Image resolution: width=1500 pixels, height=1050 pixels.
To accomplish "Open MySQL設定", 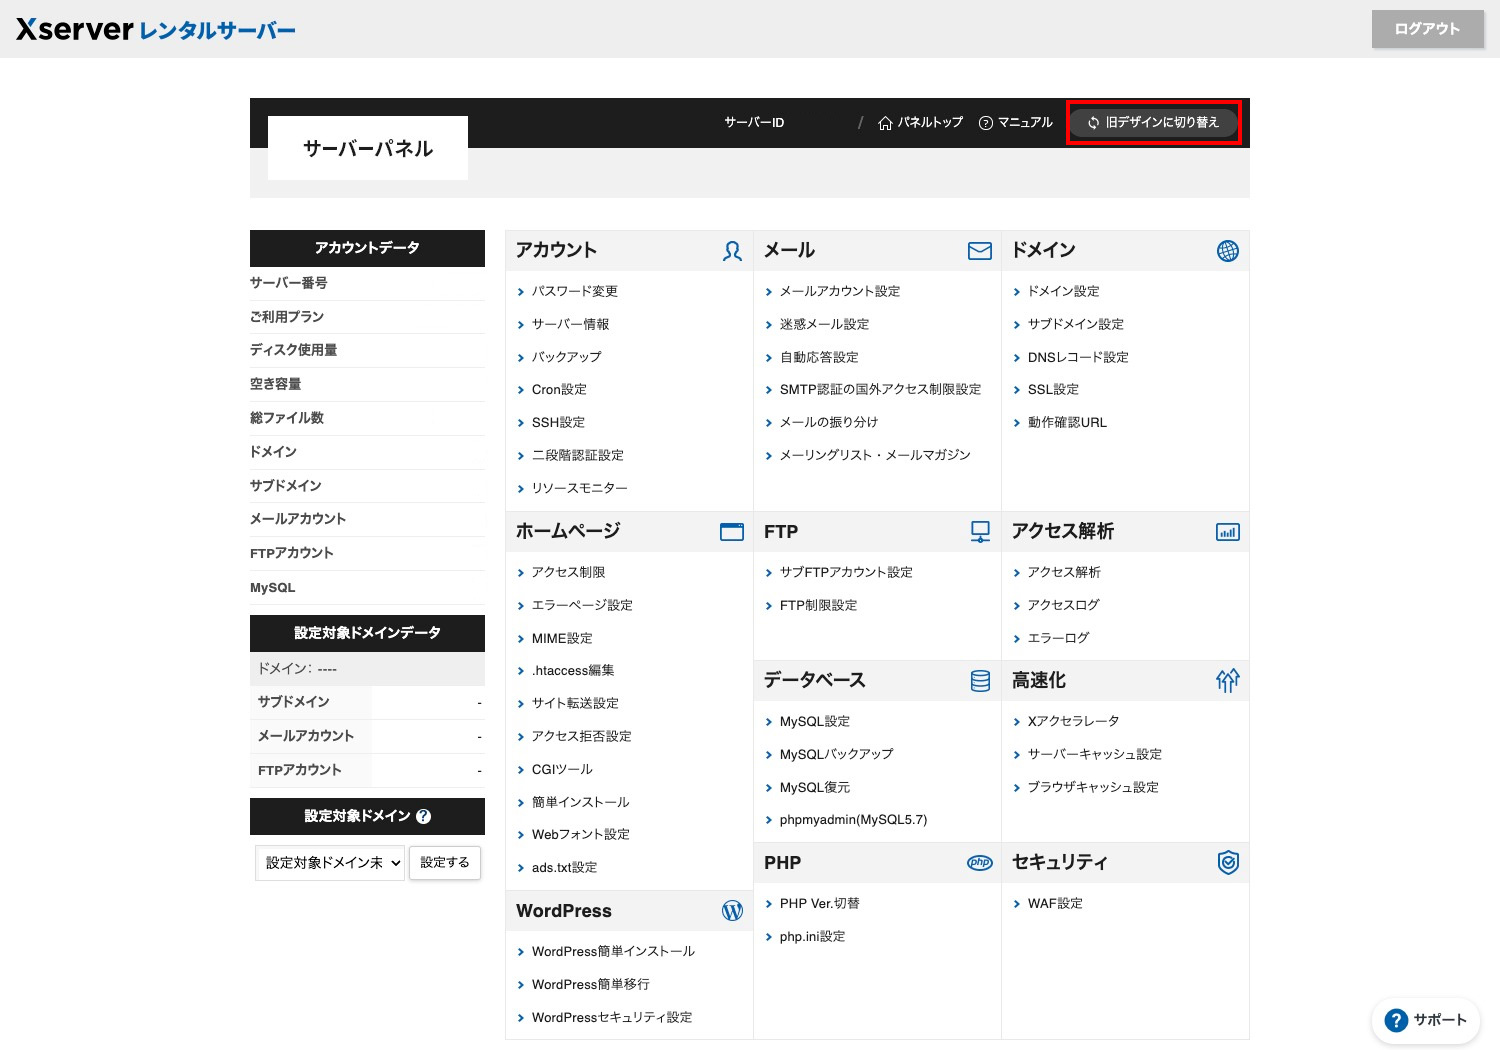I will [x=815, y=722].
